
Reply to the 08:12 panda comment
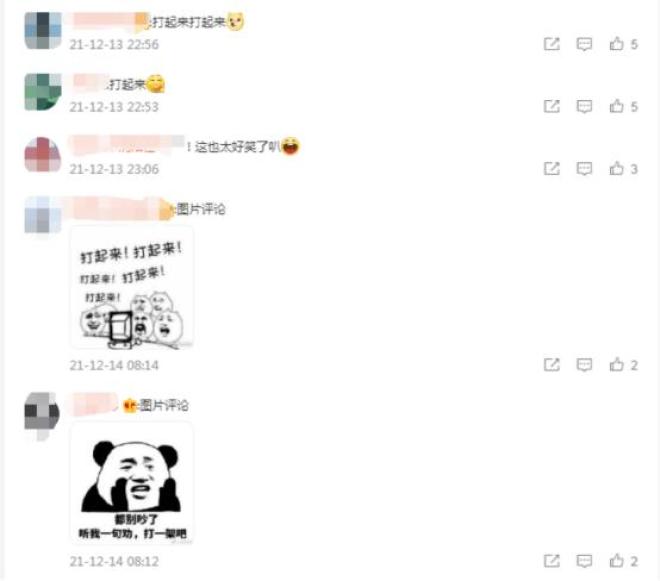[584, 561]
